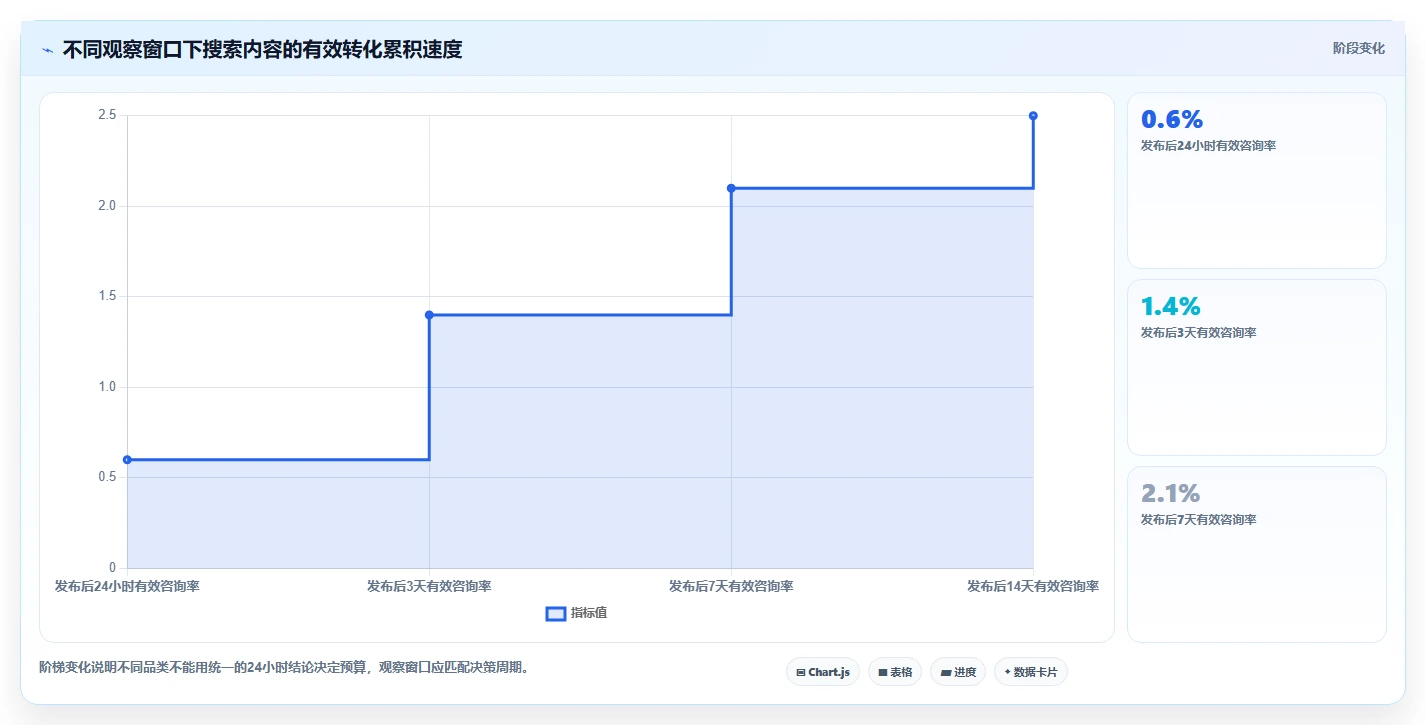Image resolution: width=1426 pixels, height=725 pixels.
Task: Open the 1.4% 发布后3天有效咨询率 card
Action: 1257,368
